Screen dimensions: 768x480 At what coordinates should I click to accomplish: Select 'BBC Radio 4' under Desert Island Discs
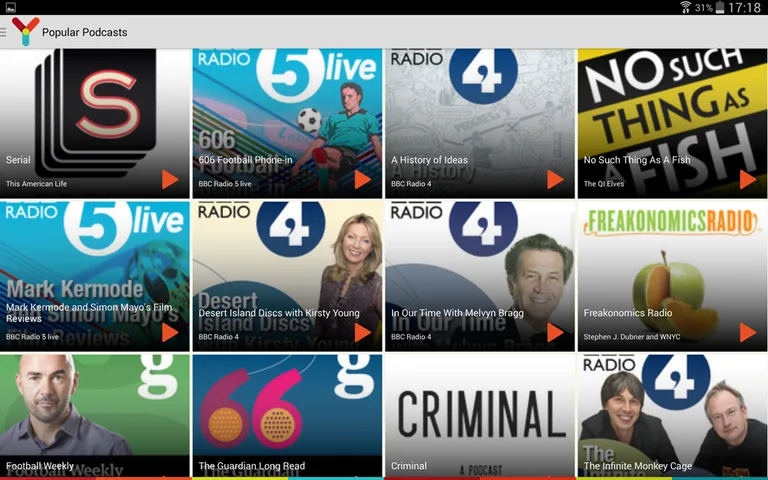pyautogui.click(x=218, y=336)
